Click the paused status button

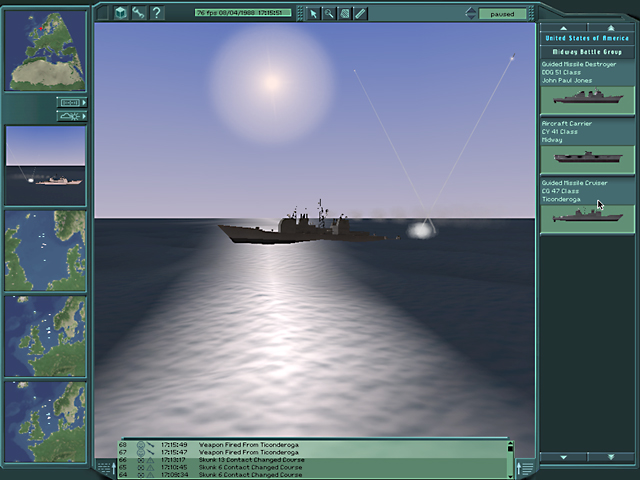click(x=502, y=14)
